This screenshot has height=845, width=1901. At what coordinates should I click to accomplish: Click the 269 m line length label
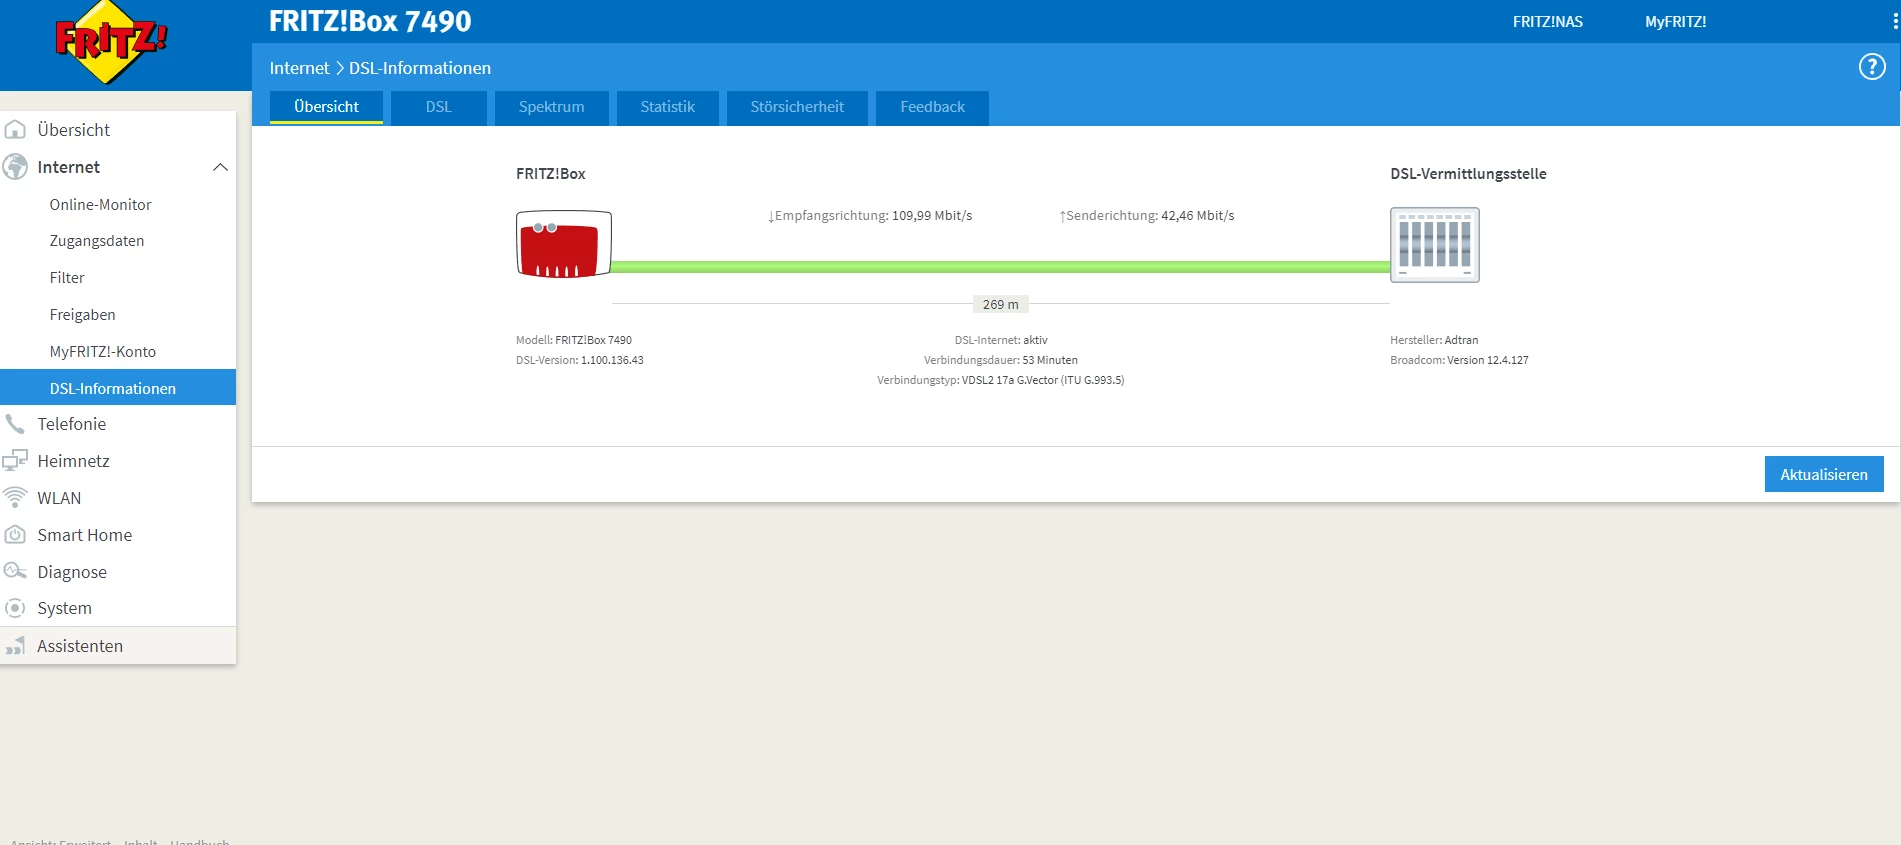pos(1000,304)
